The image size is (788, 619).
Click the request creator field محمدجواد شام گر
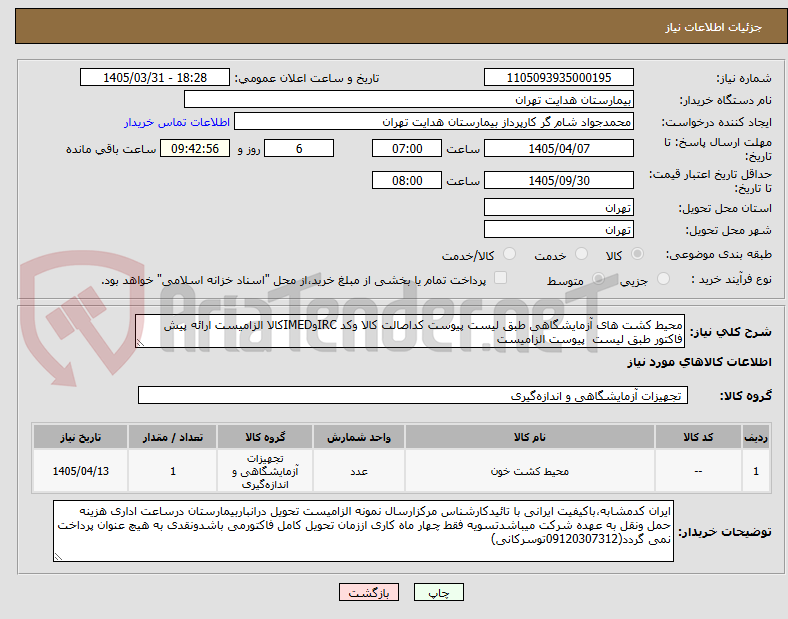[434, 122]
